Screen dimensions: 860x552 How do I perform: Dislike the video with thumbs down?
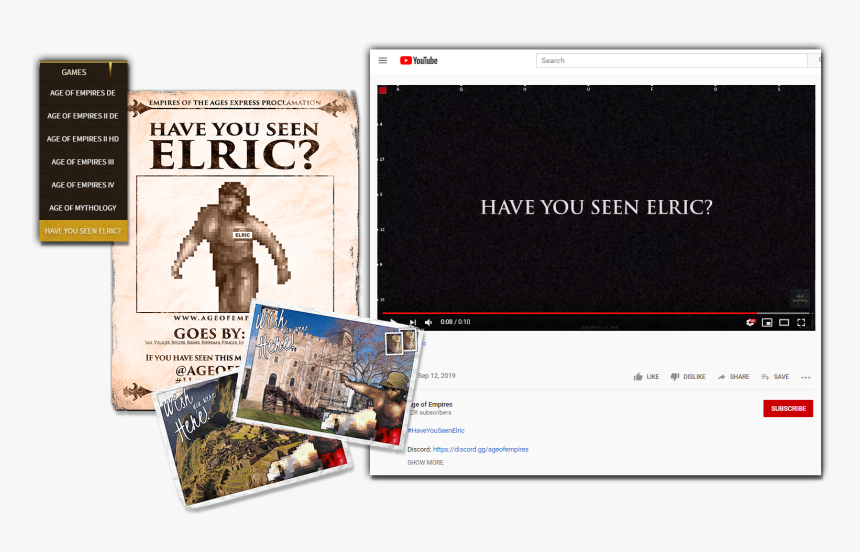(688, 377)
